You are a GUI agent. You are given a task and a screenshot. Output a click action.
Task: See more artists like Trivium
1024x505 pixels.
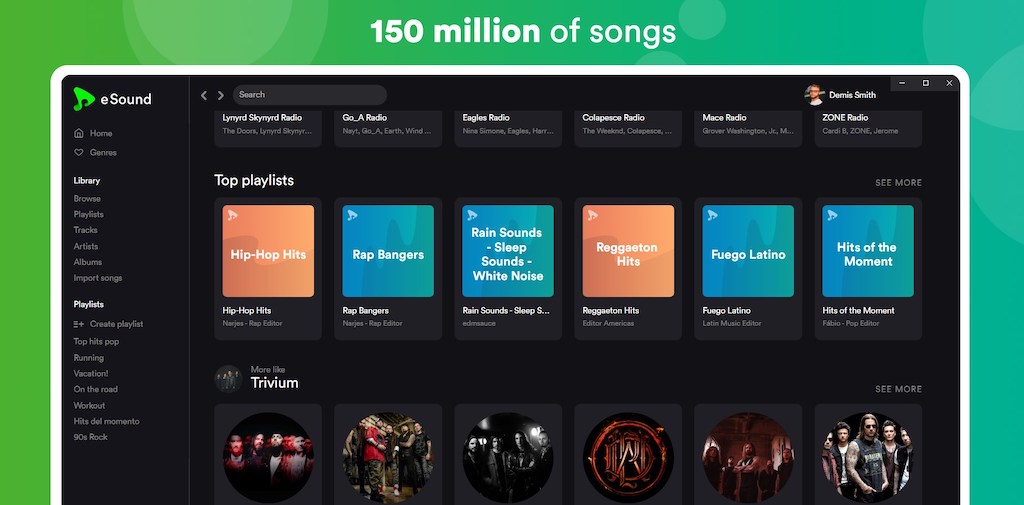pyautogui.click(x=899, y=389)
